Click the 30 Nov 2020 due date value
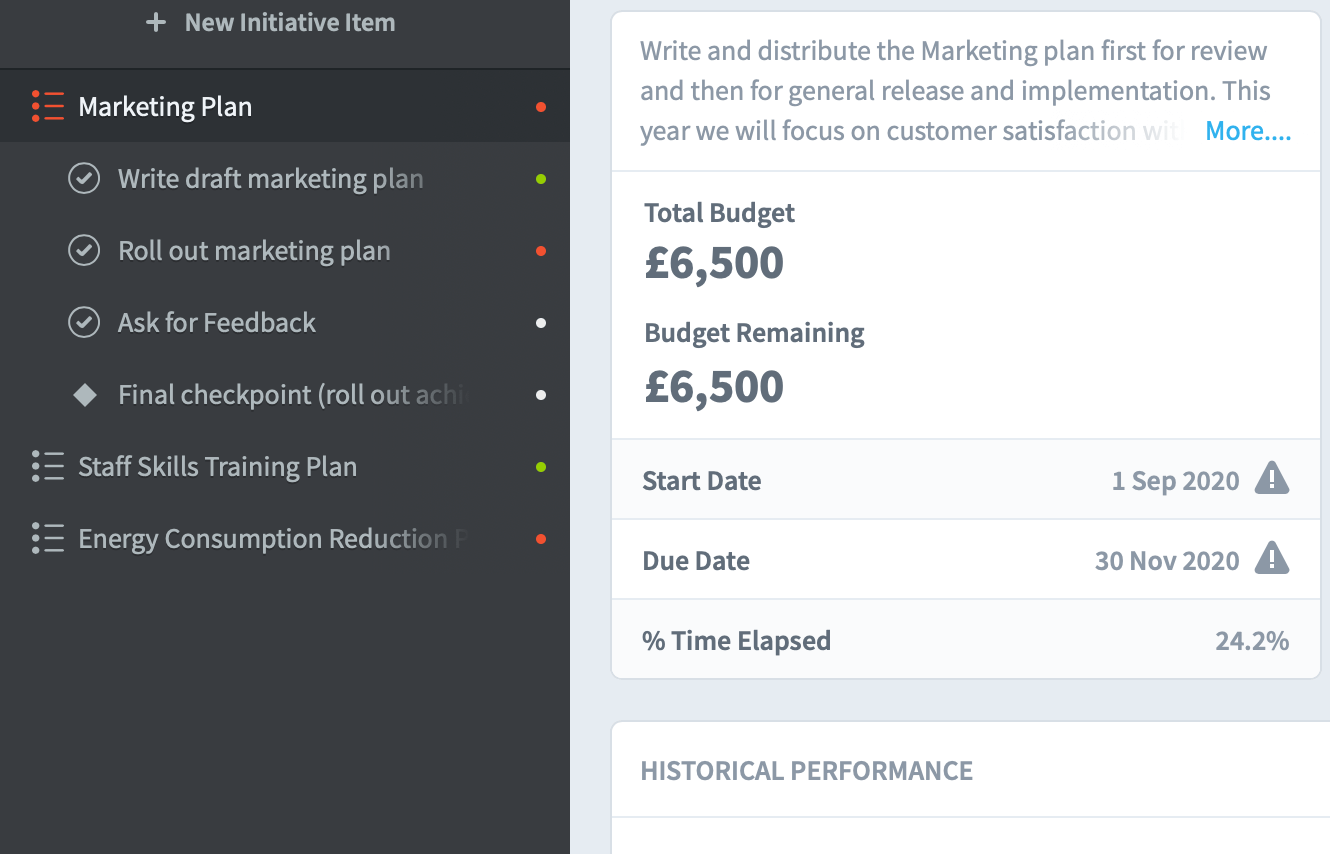The height and width of the screenshot is (854, 1330). point(1167,560)
